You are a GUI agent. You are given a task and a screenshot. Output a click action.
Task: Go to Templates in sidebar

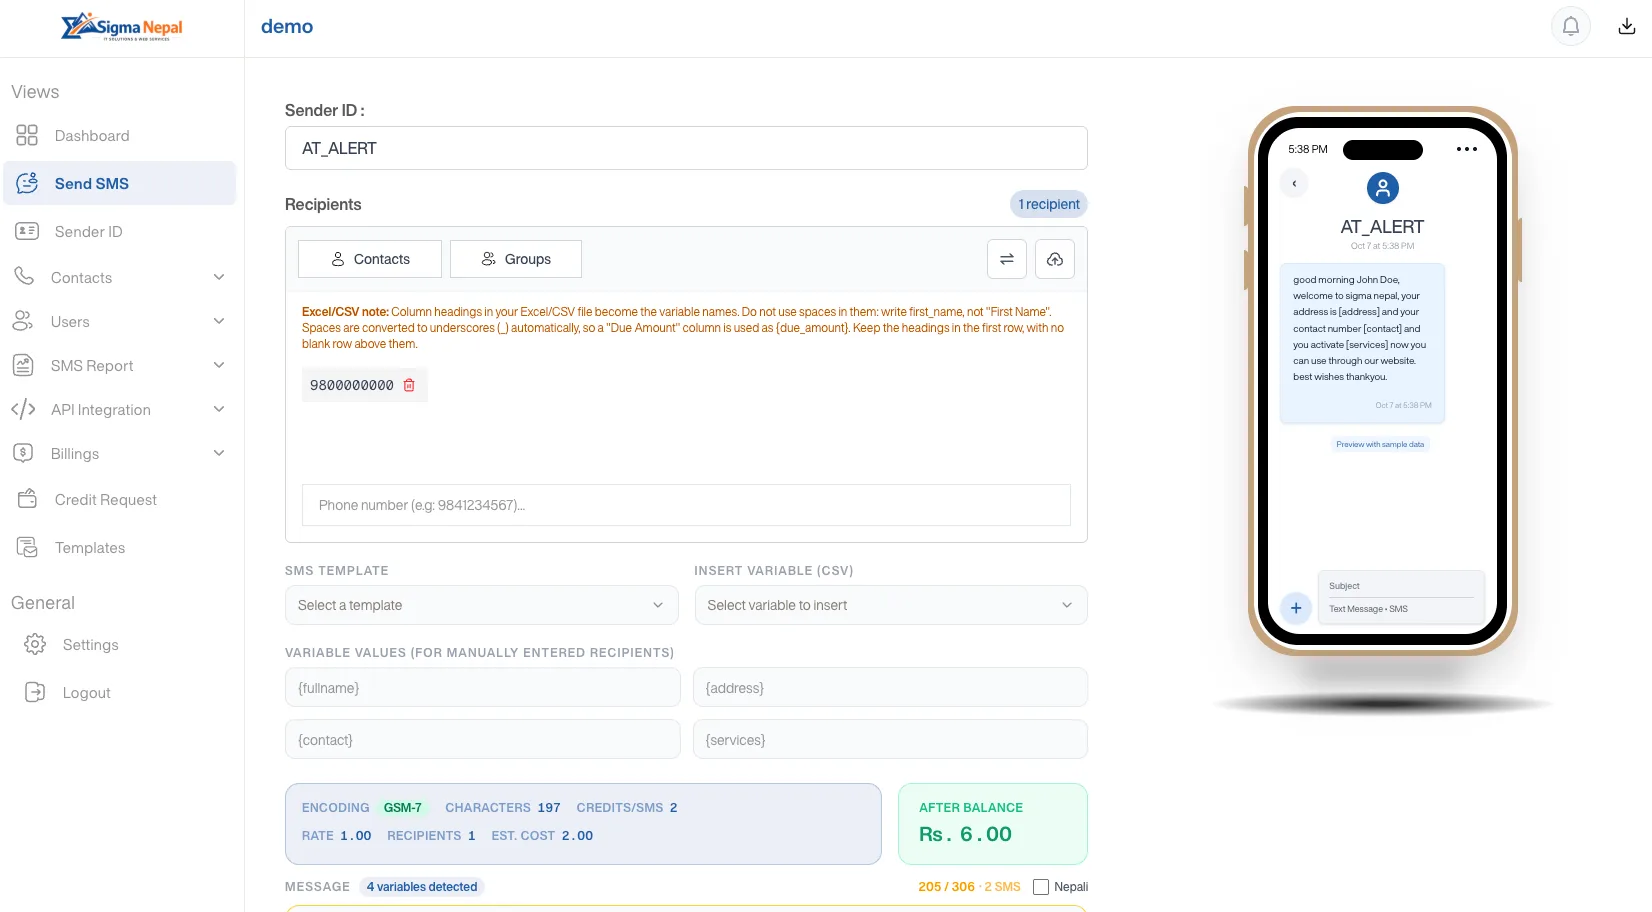point(120,548)
